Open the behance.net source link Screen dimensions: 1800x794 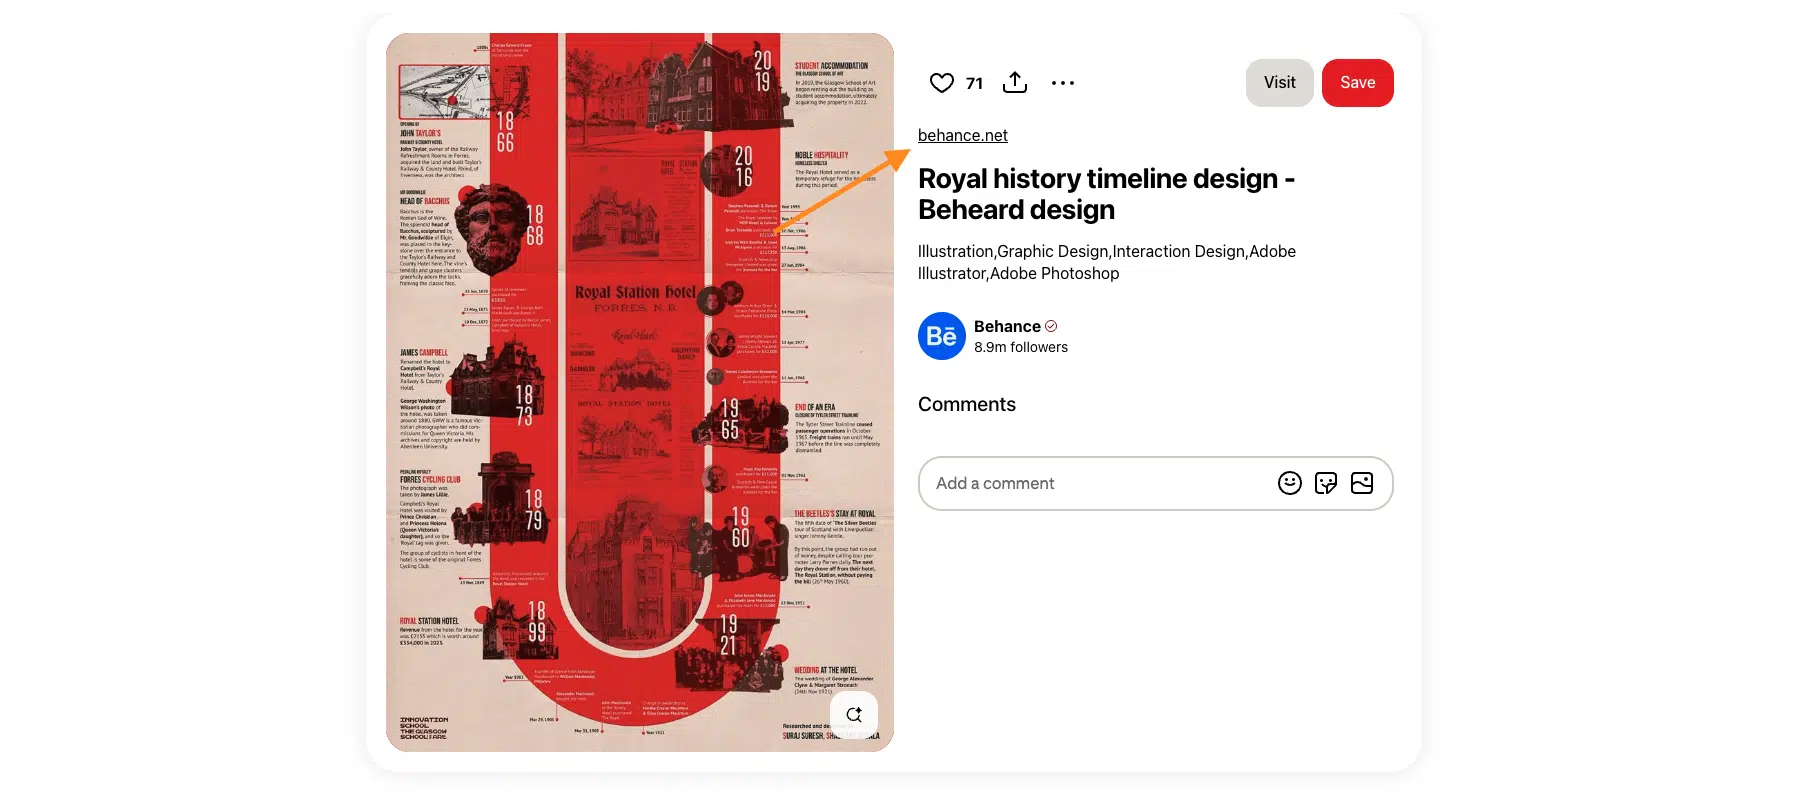tap(962, 135)
